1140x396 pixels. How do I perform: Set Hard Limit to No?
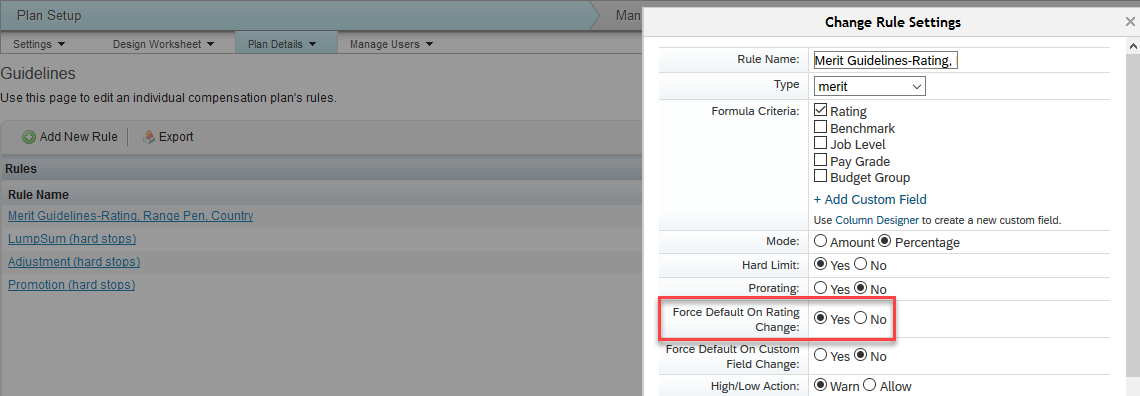[861, 264]
